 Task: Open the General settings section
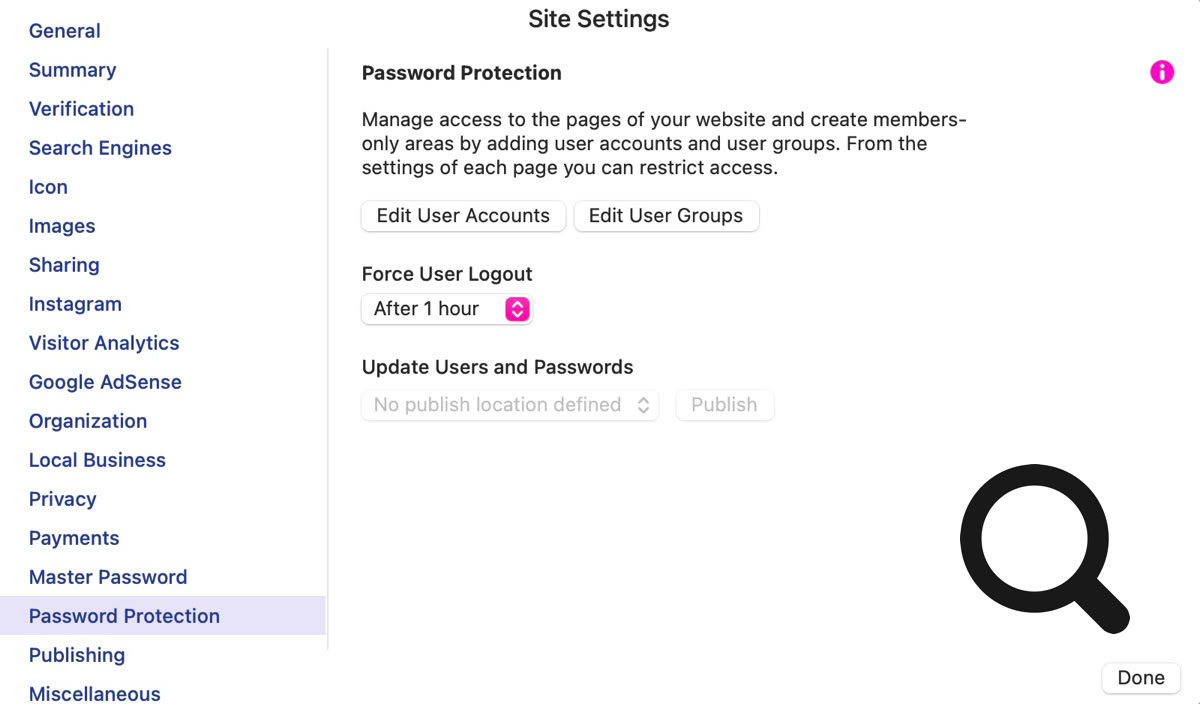(65, 31)
